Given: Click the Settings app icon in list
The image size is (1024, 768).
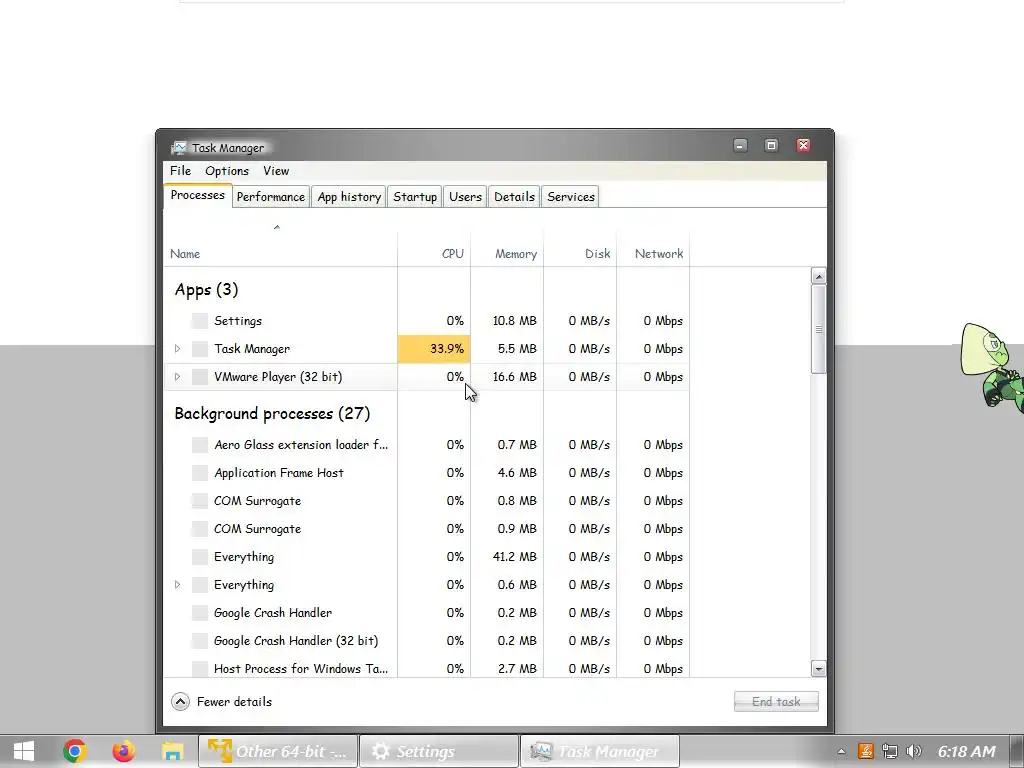Looking at the screenshot, I should (200, 321).
